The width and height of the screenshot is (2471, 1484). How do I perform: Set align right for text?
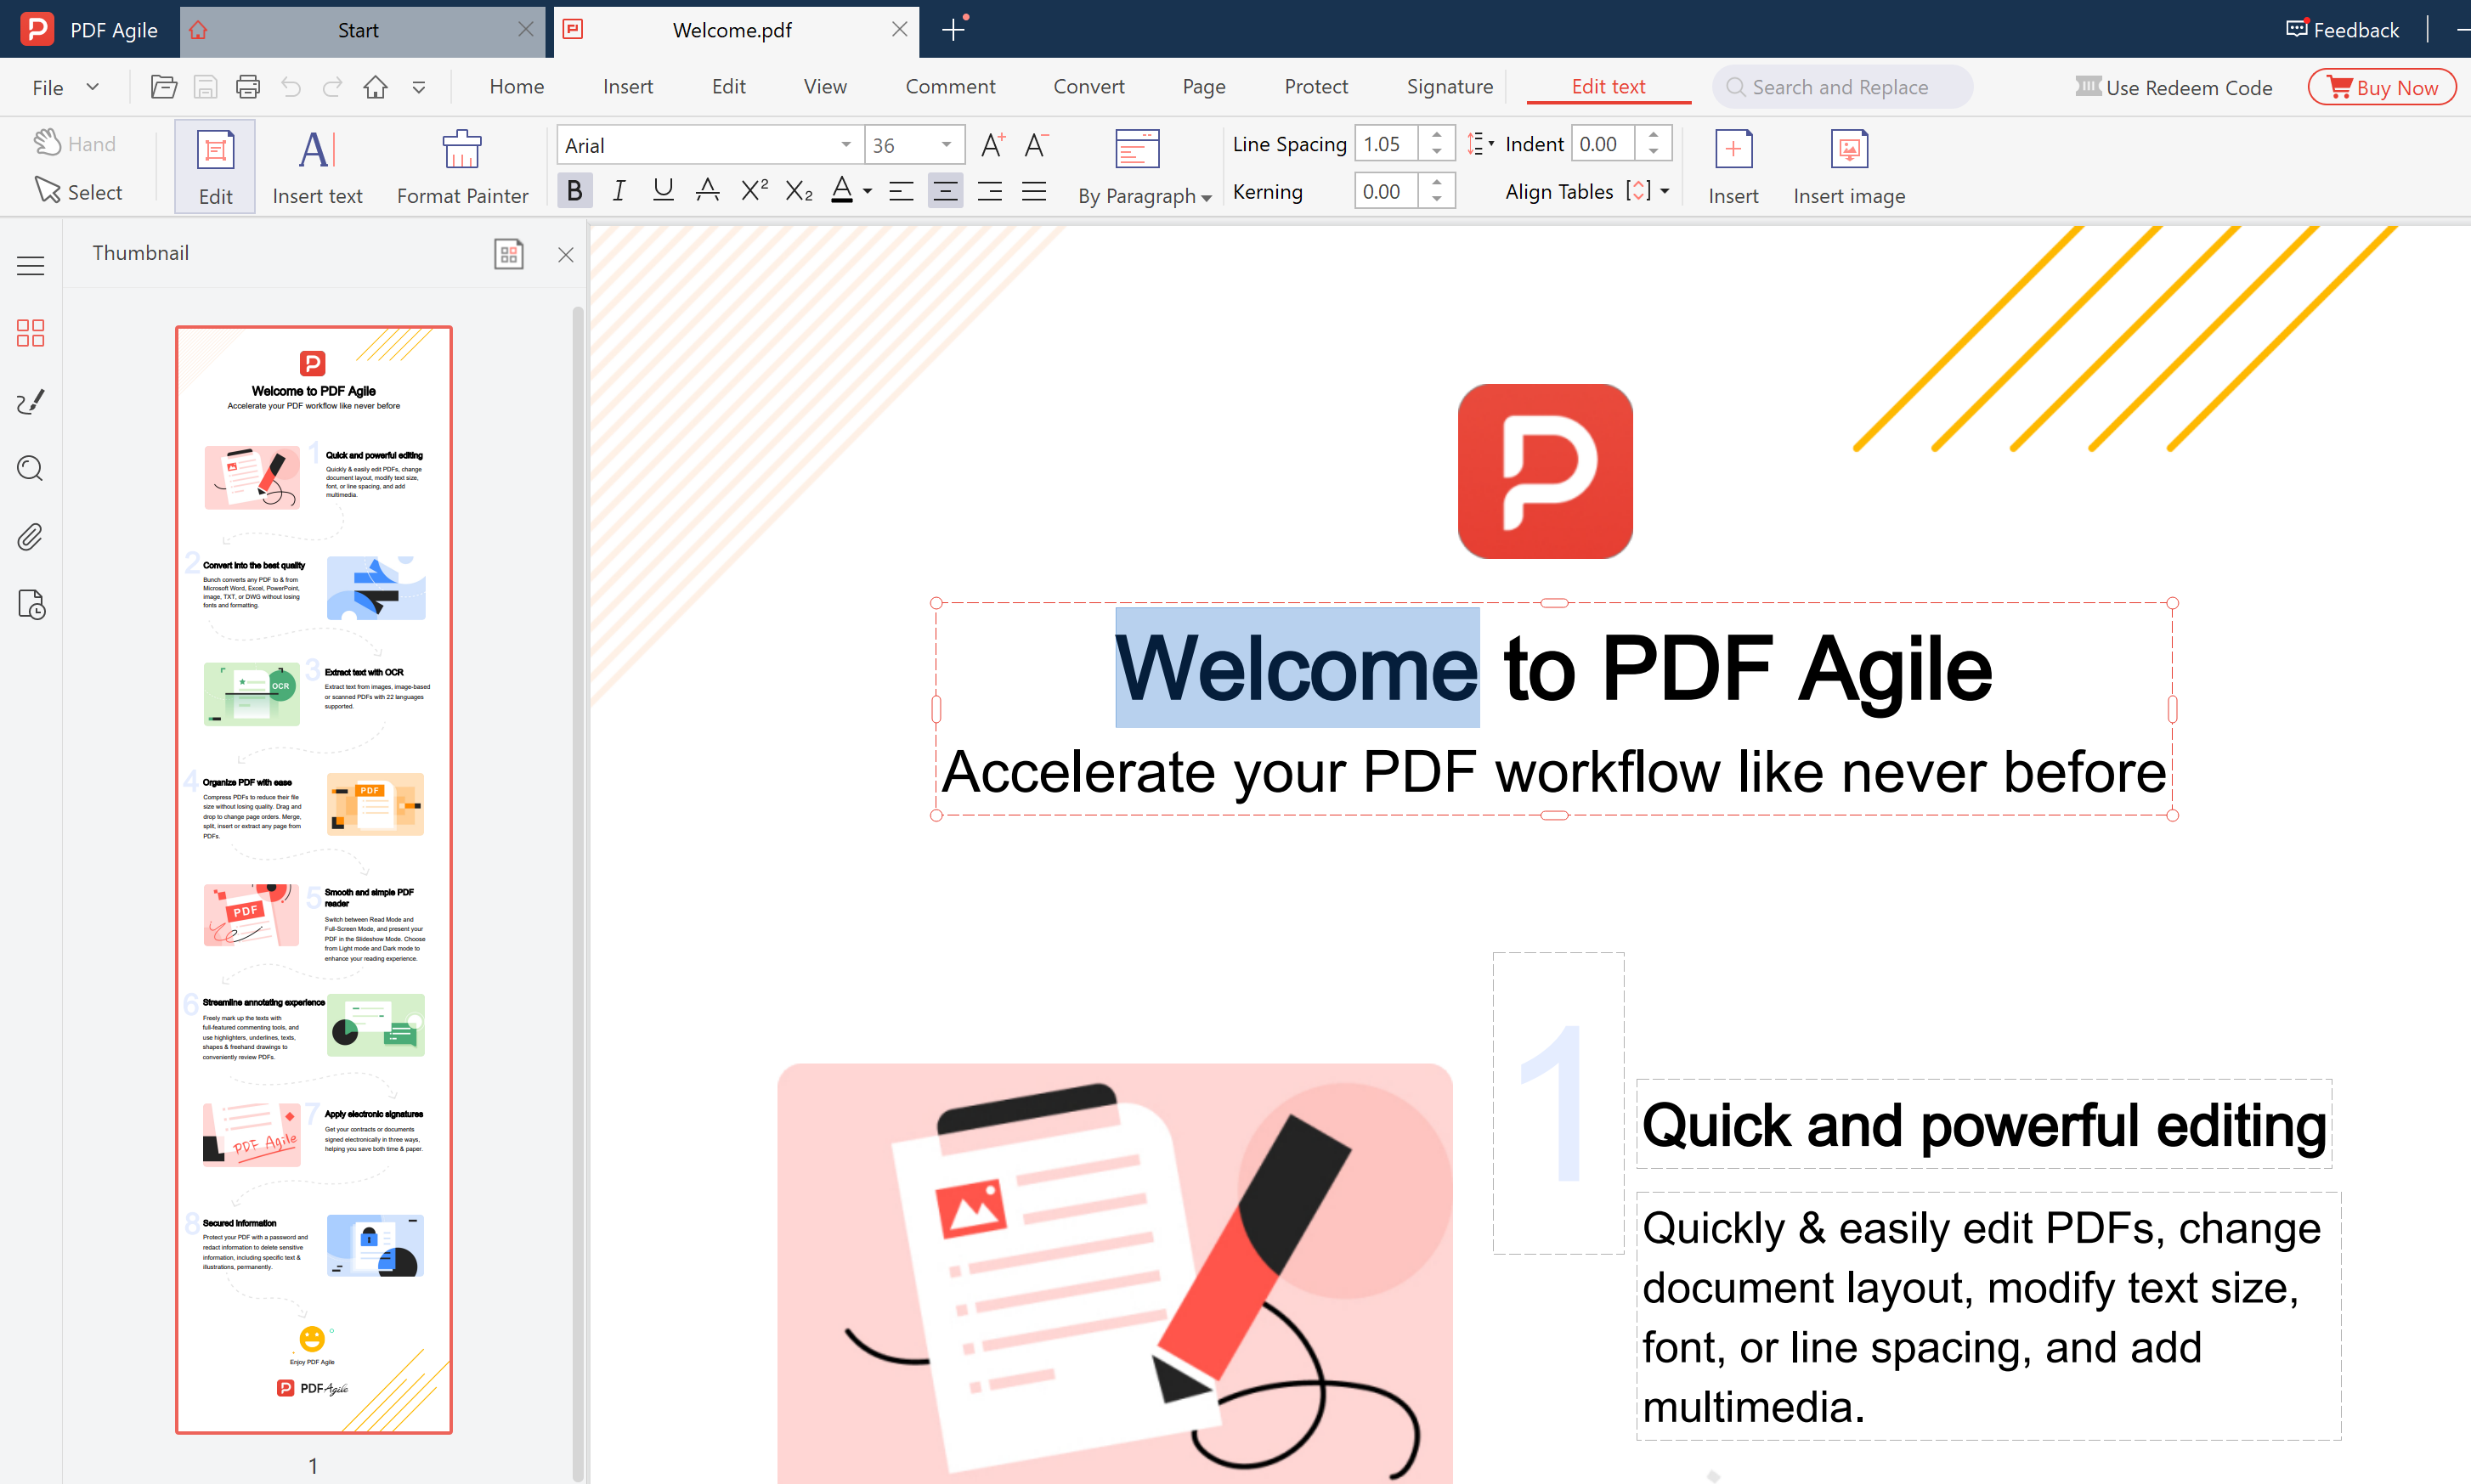990,190
